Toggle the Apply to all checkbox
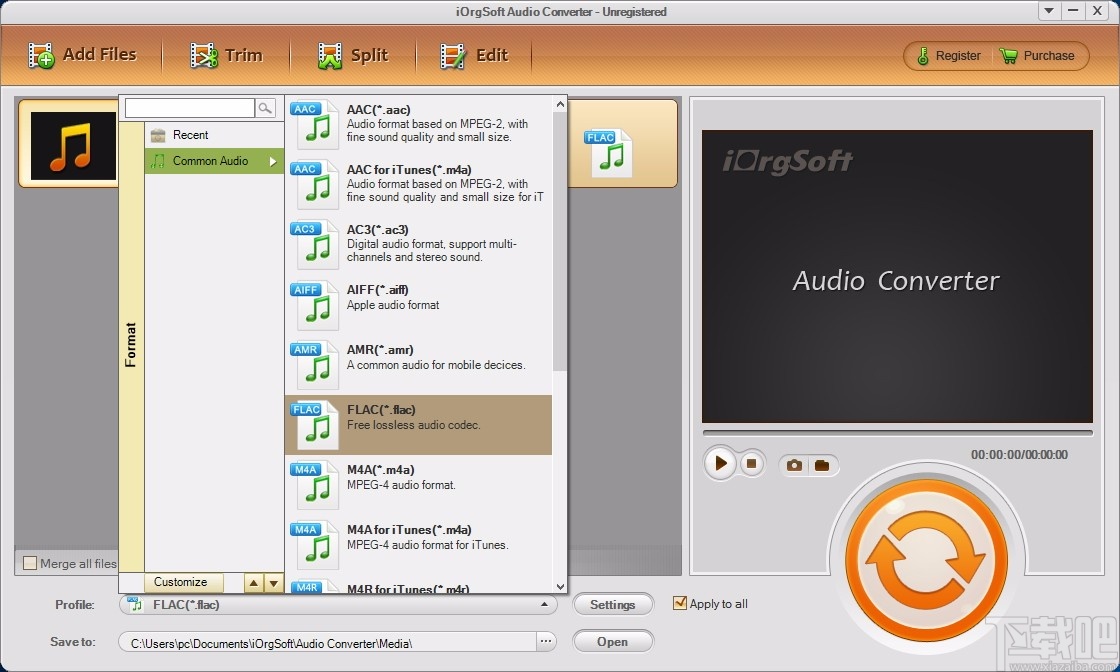Viewport: 1120px width, 672px height. [681, 603]
